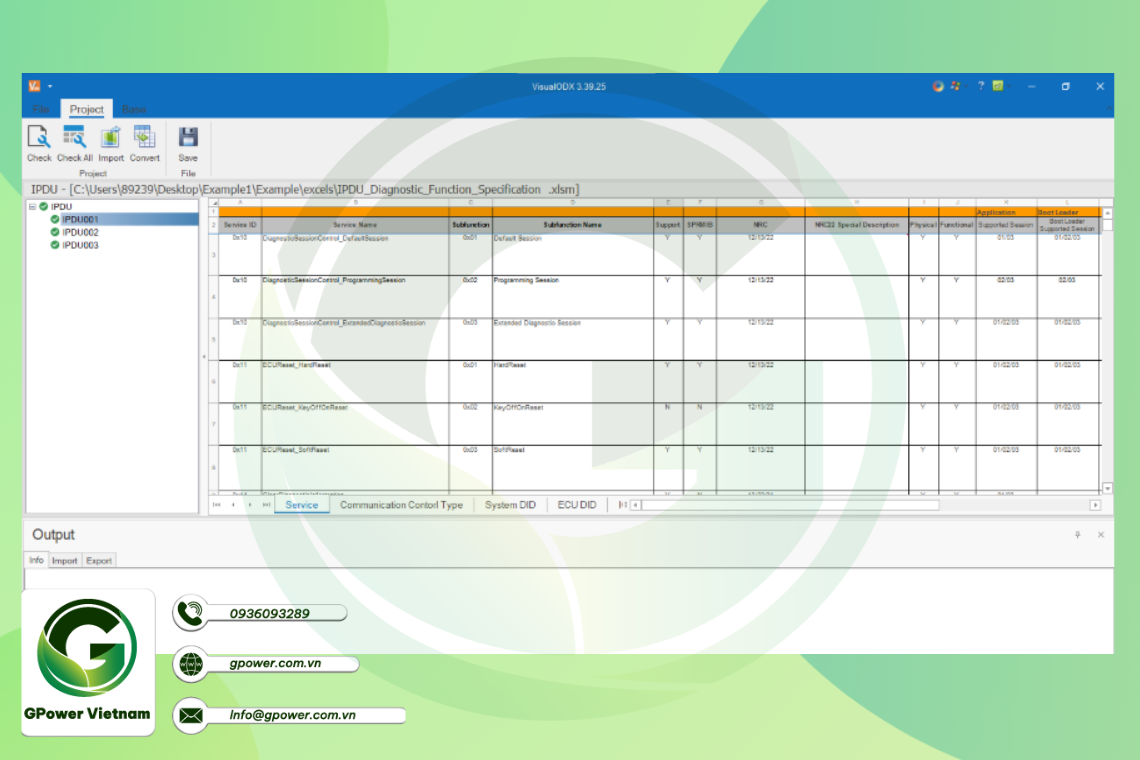This screenshot has width=1140, height=760.
Task: Open the ECU DID sheet tab
Action: tap(577, 505)
